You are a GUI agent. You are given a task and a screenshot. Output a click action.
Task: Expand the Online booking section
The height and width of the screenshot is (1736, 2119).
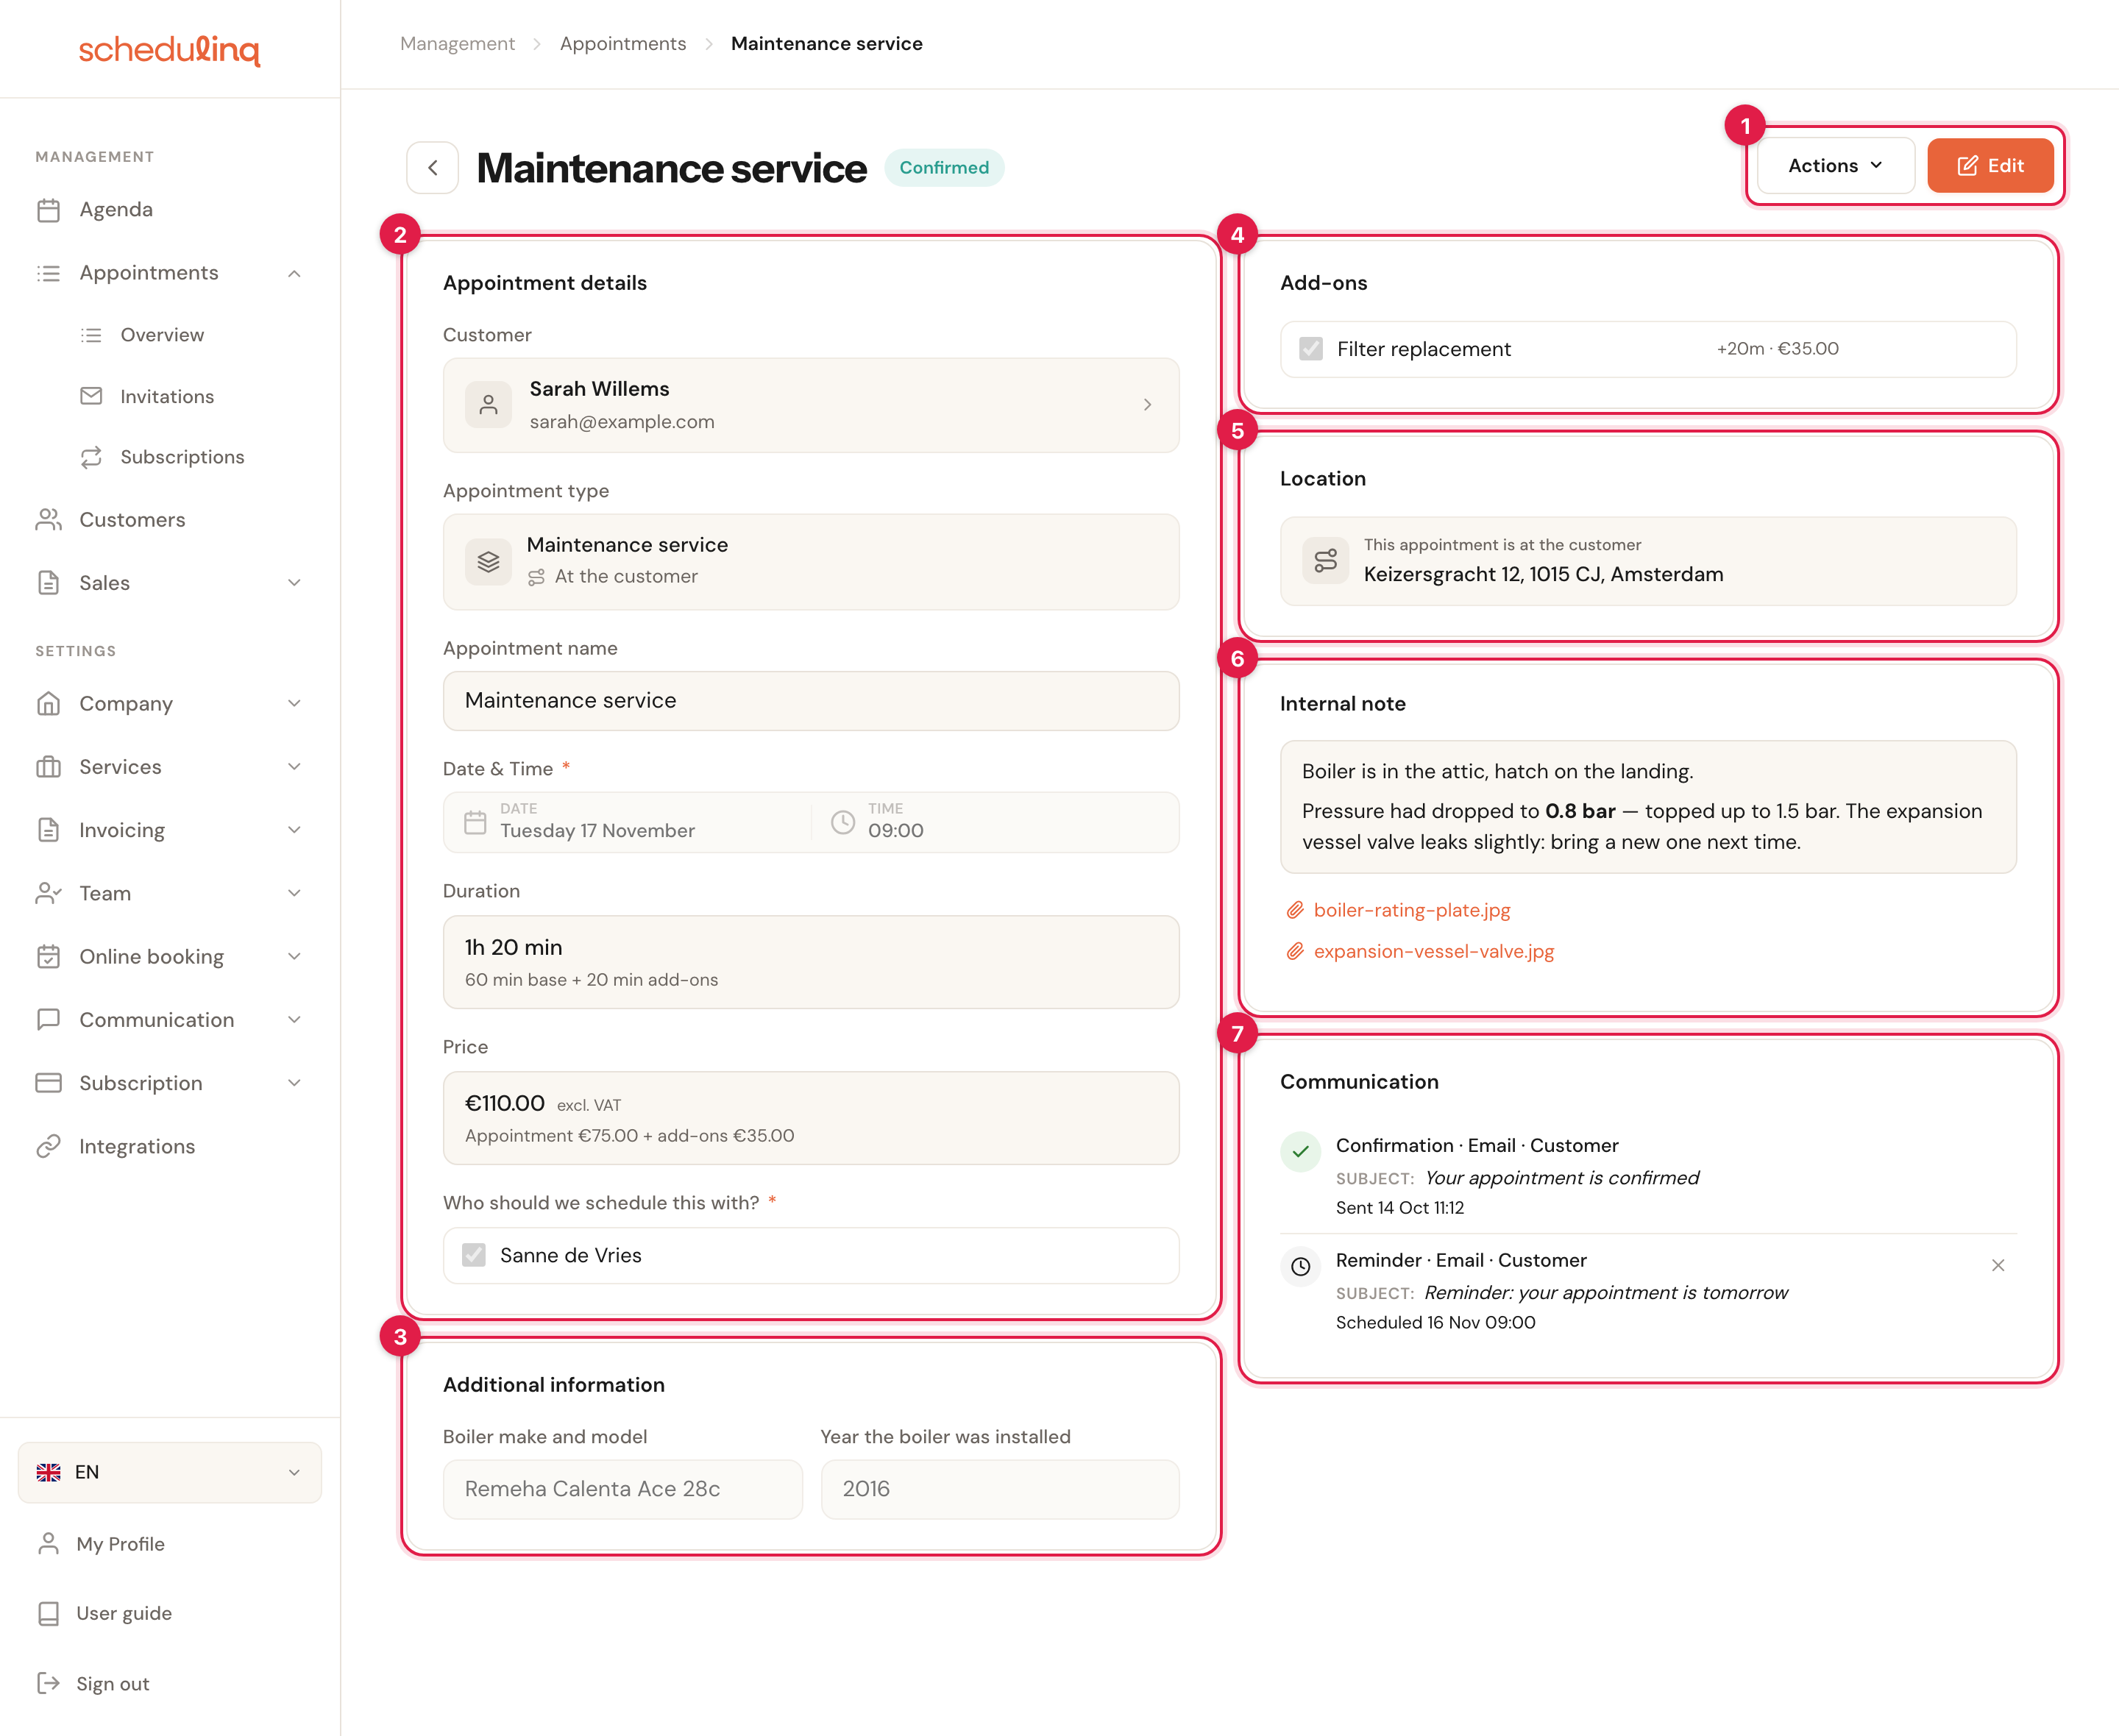294,956
